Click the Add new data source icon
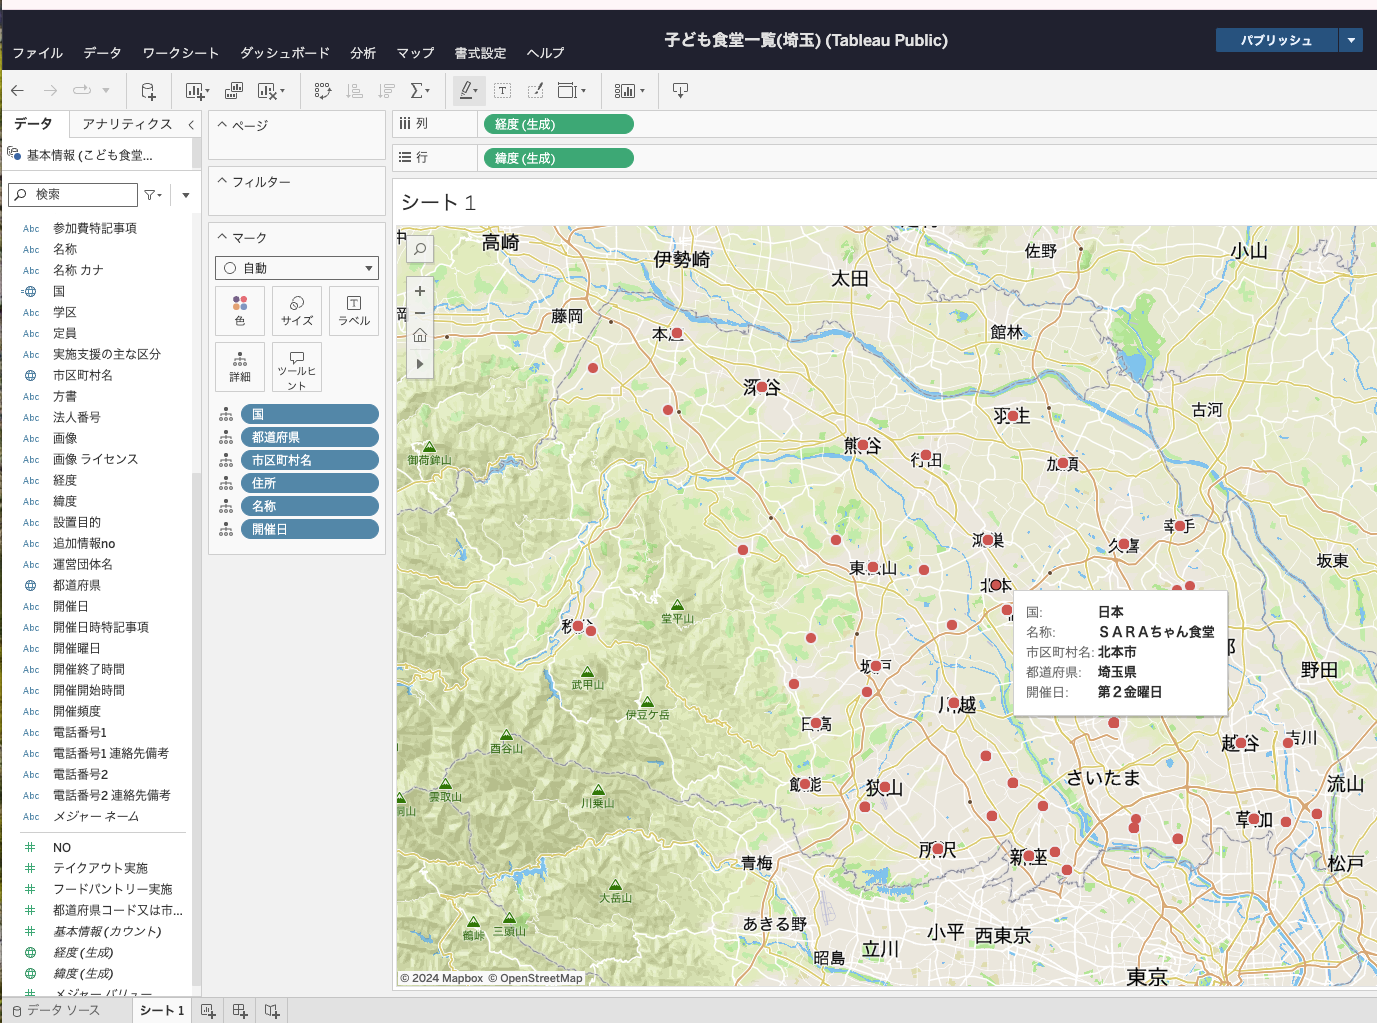 (148, 91)
